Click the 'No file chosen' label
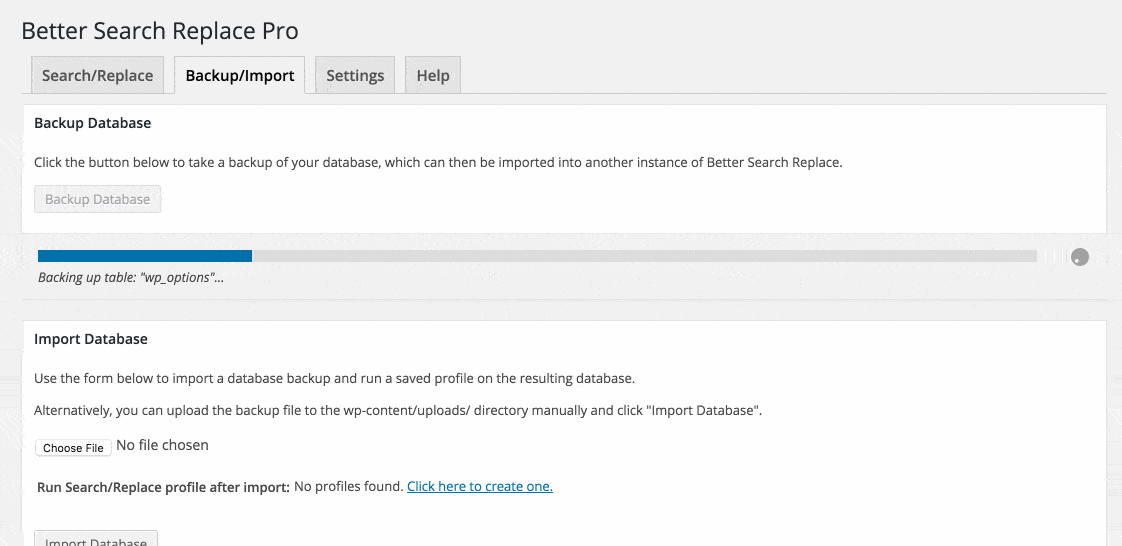Image resolution: width=1122 pixels, height=546 pixels. [162, 445]
